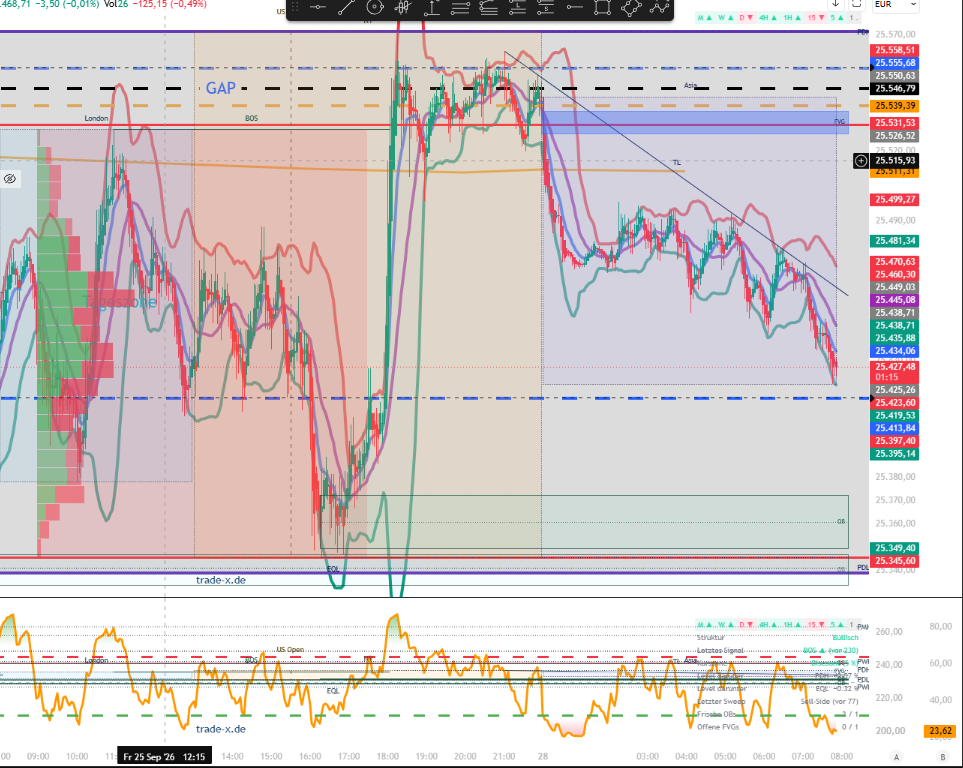Click the FVG blue zone label
This screenshot has width=963, height=768.
840,122
